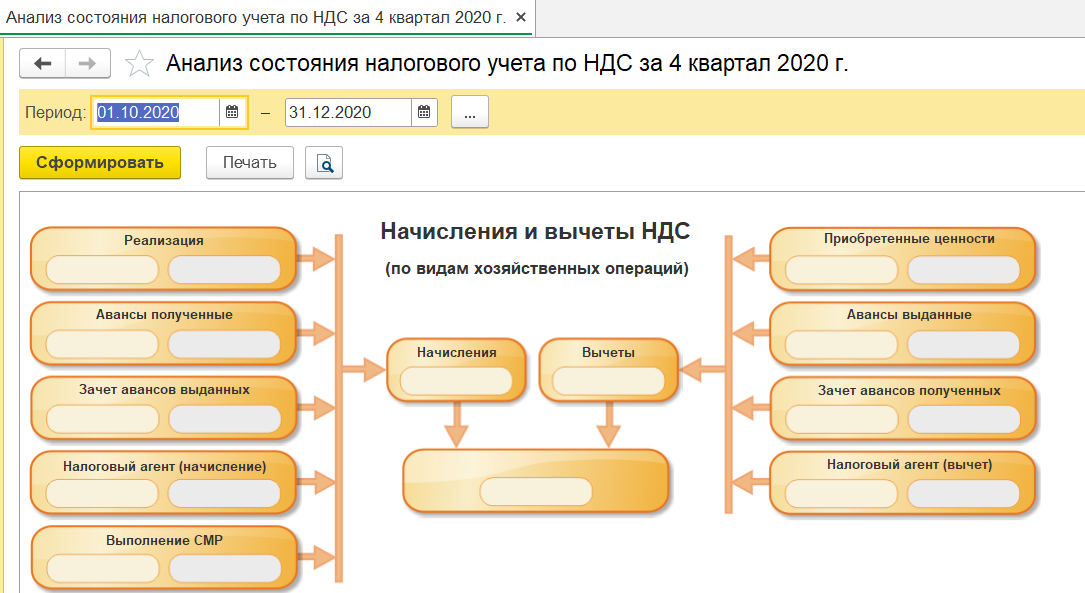Screen dimensions: 1085x593
Task: Click the right gray pill in Реализация
Action: click(x=224, y=270)
